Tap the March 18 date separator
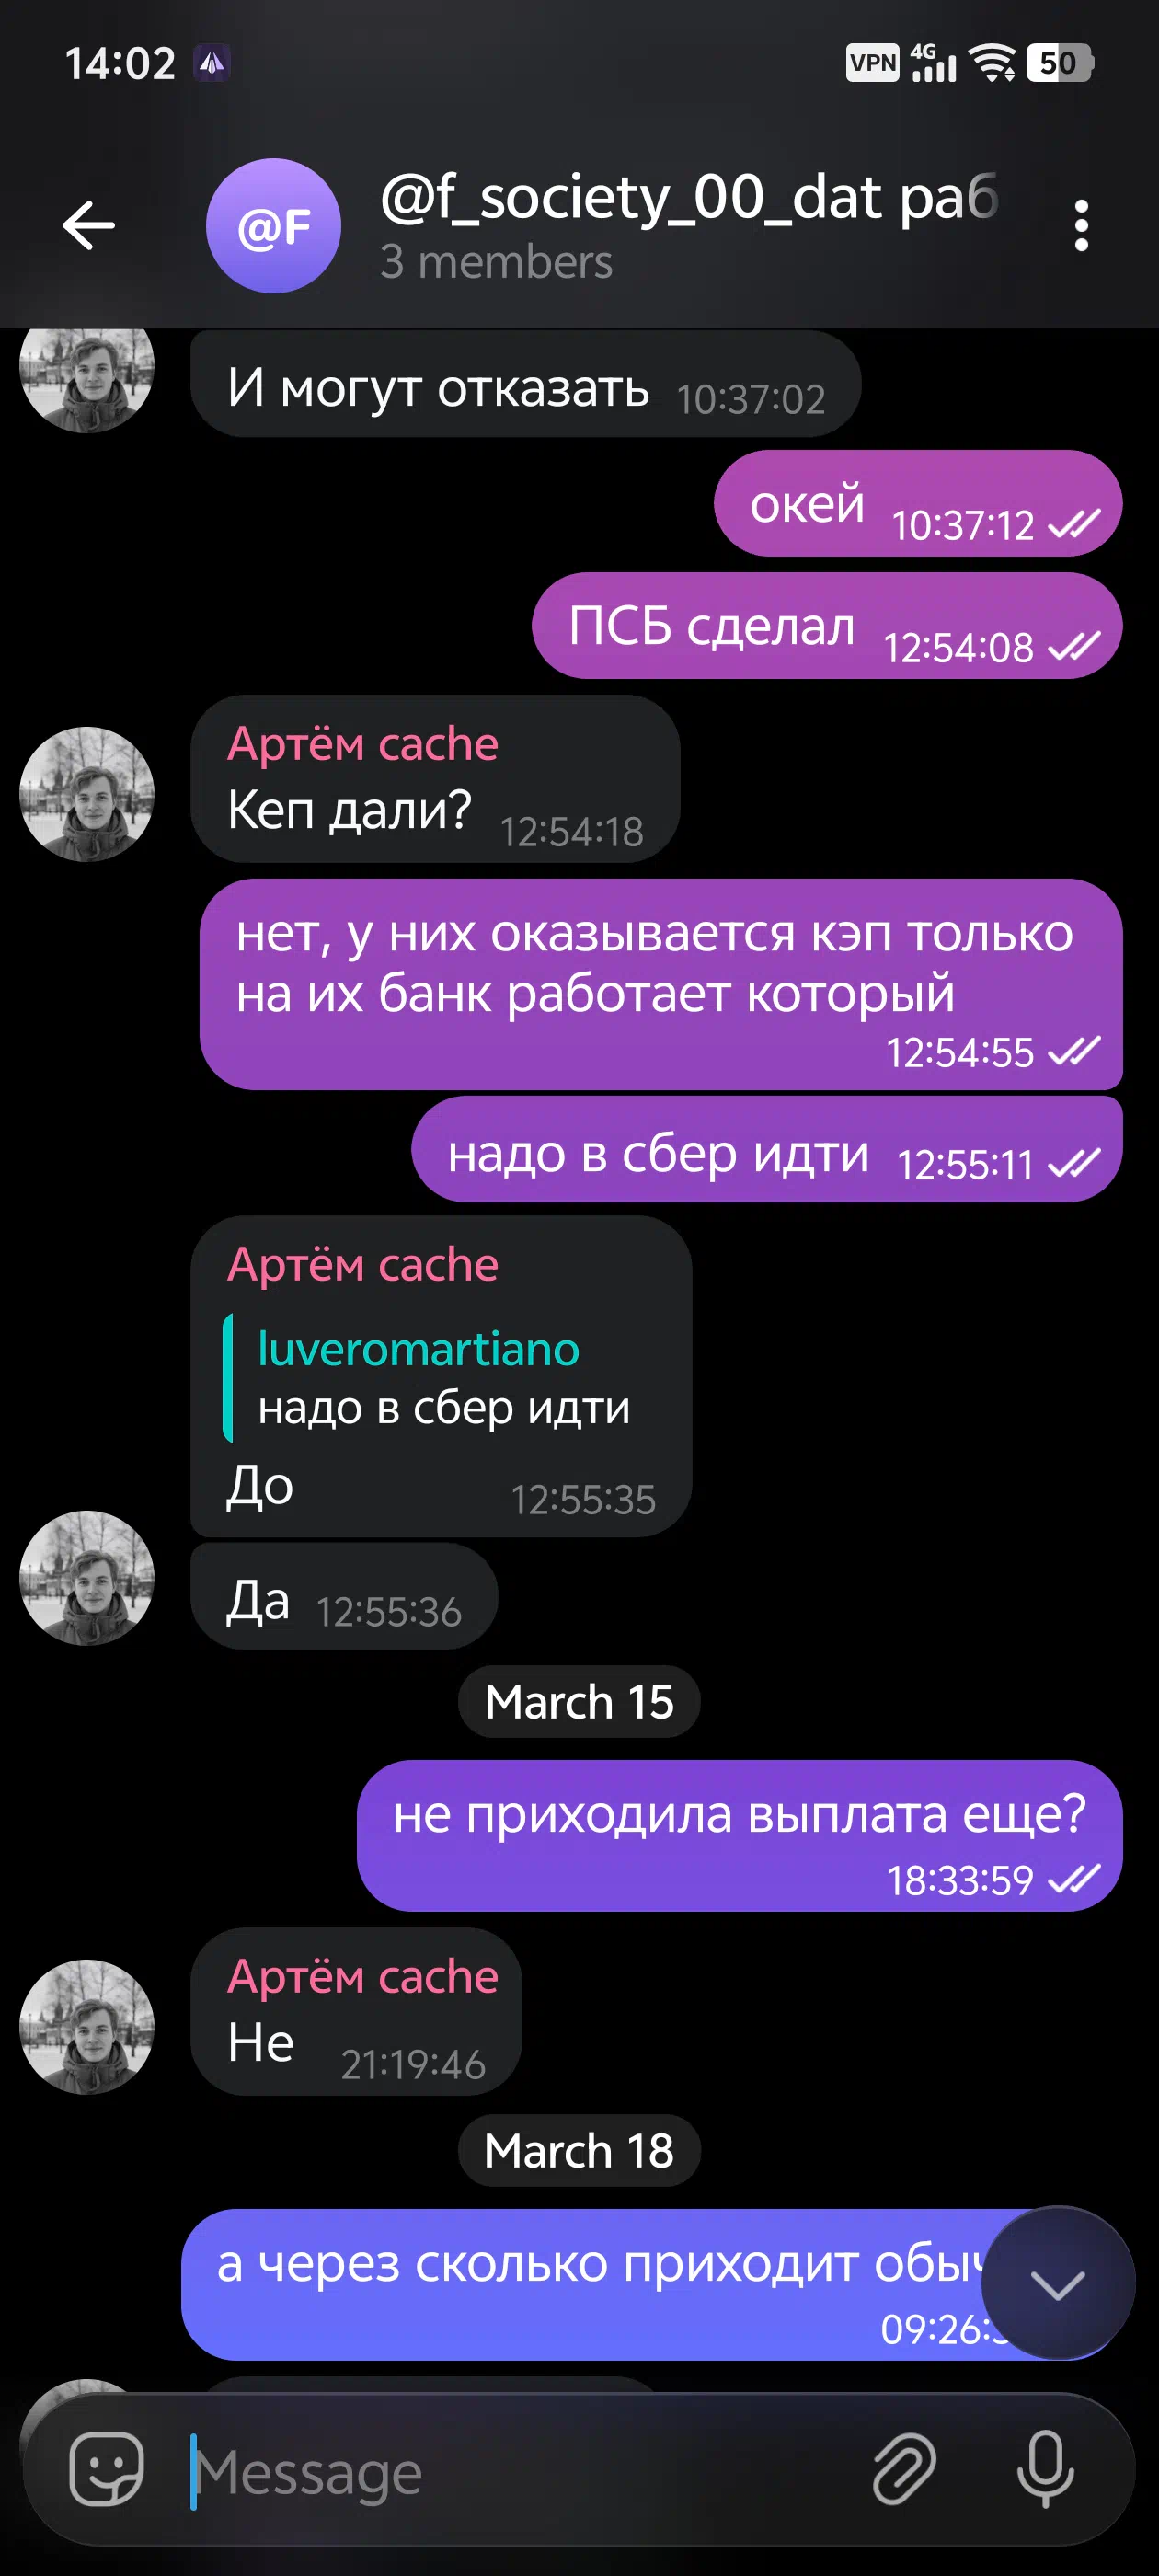 (x=579, y=2150)
